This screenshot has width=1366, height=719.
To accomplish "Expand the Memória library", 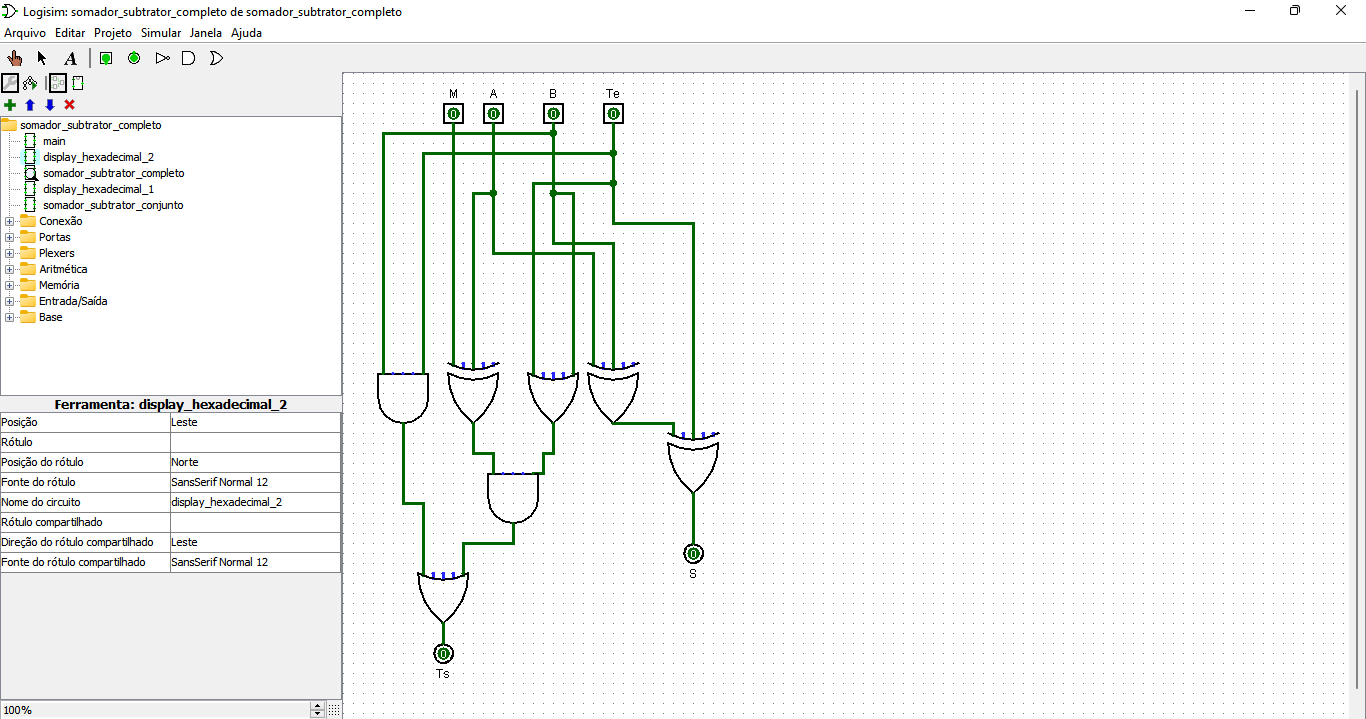I will click(x=10, y=285).
